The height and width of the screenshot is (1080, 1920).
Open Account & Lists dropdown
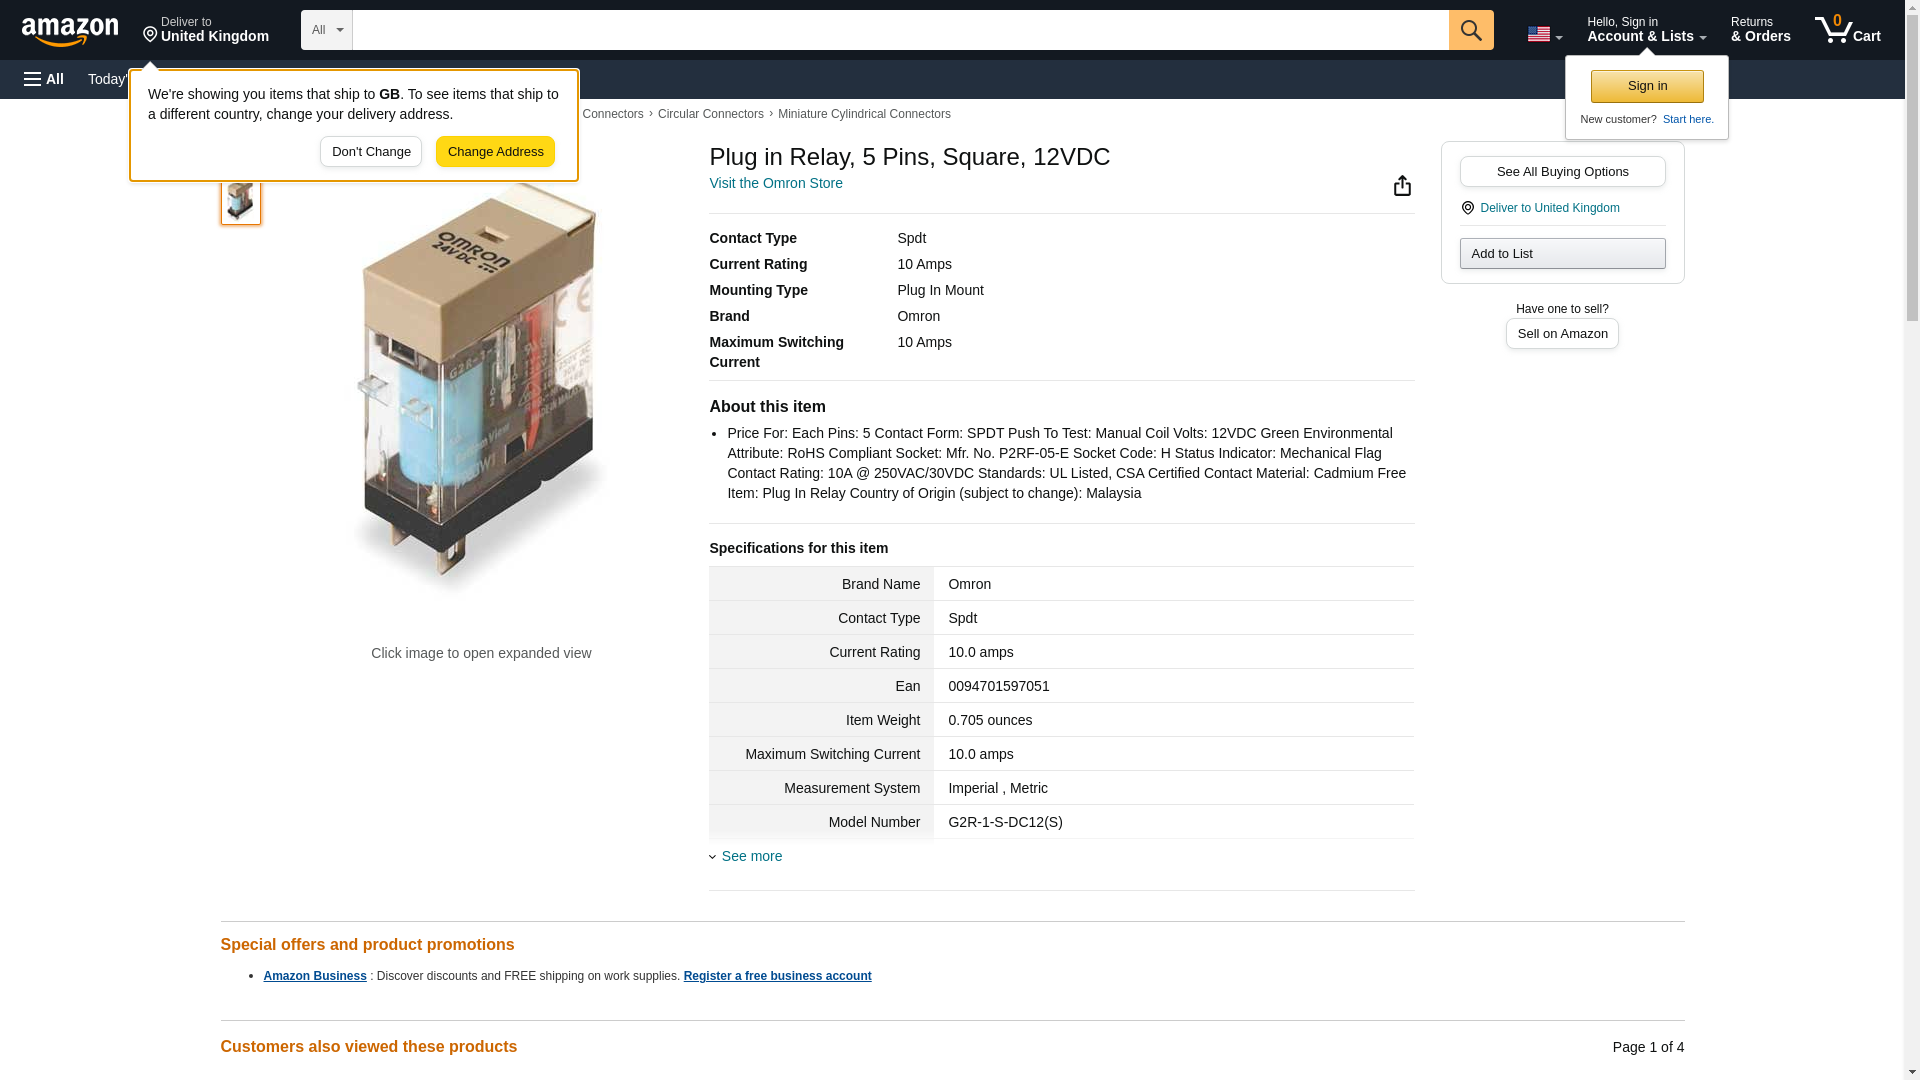click(1645, 30)
